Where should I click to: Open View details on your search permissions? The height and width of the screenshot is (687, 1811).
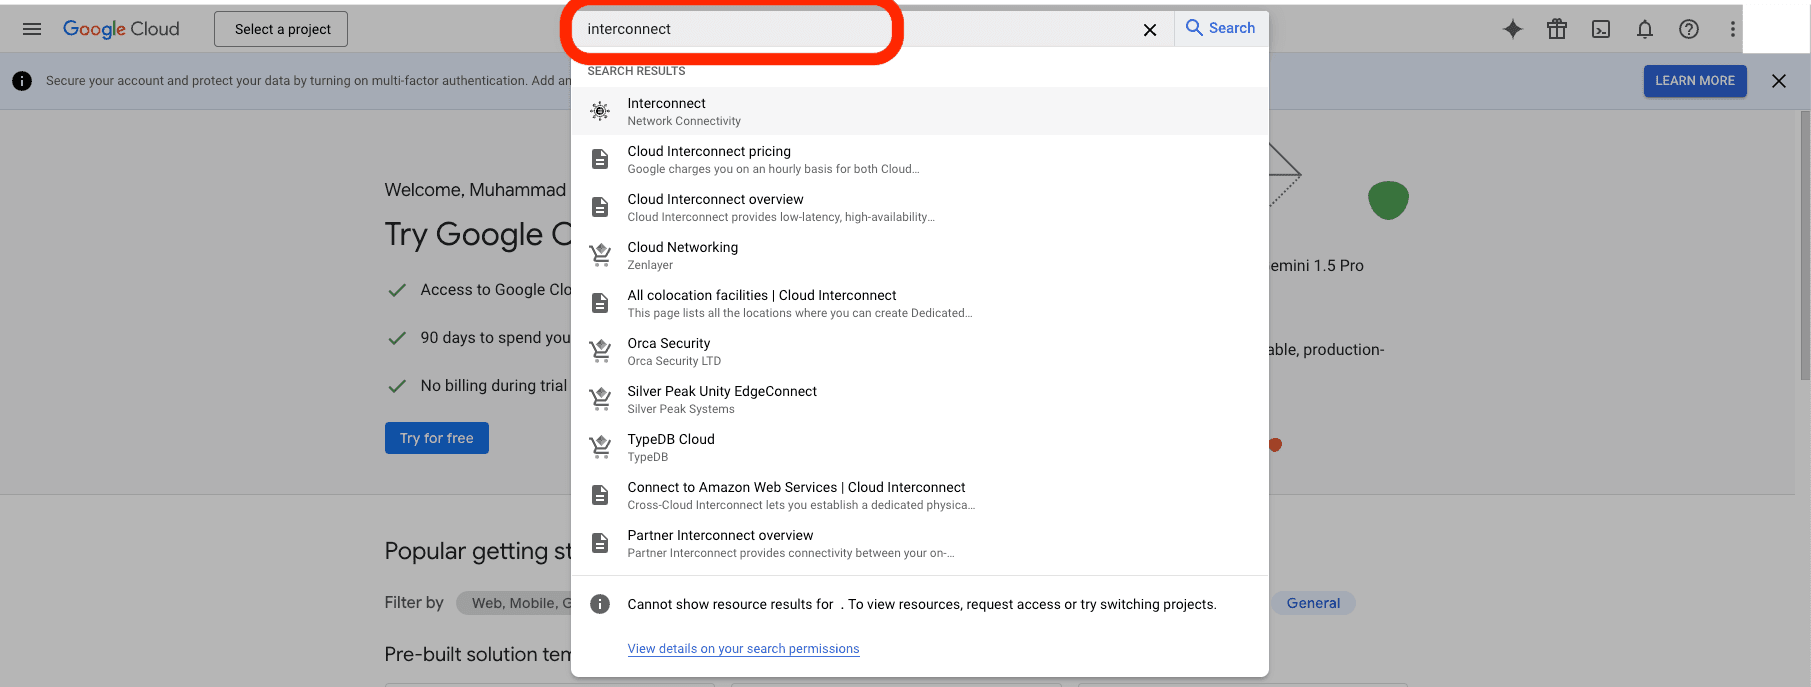click(743, 649)
